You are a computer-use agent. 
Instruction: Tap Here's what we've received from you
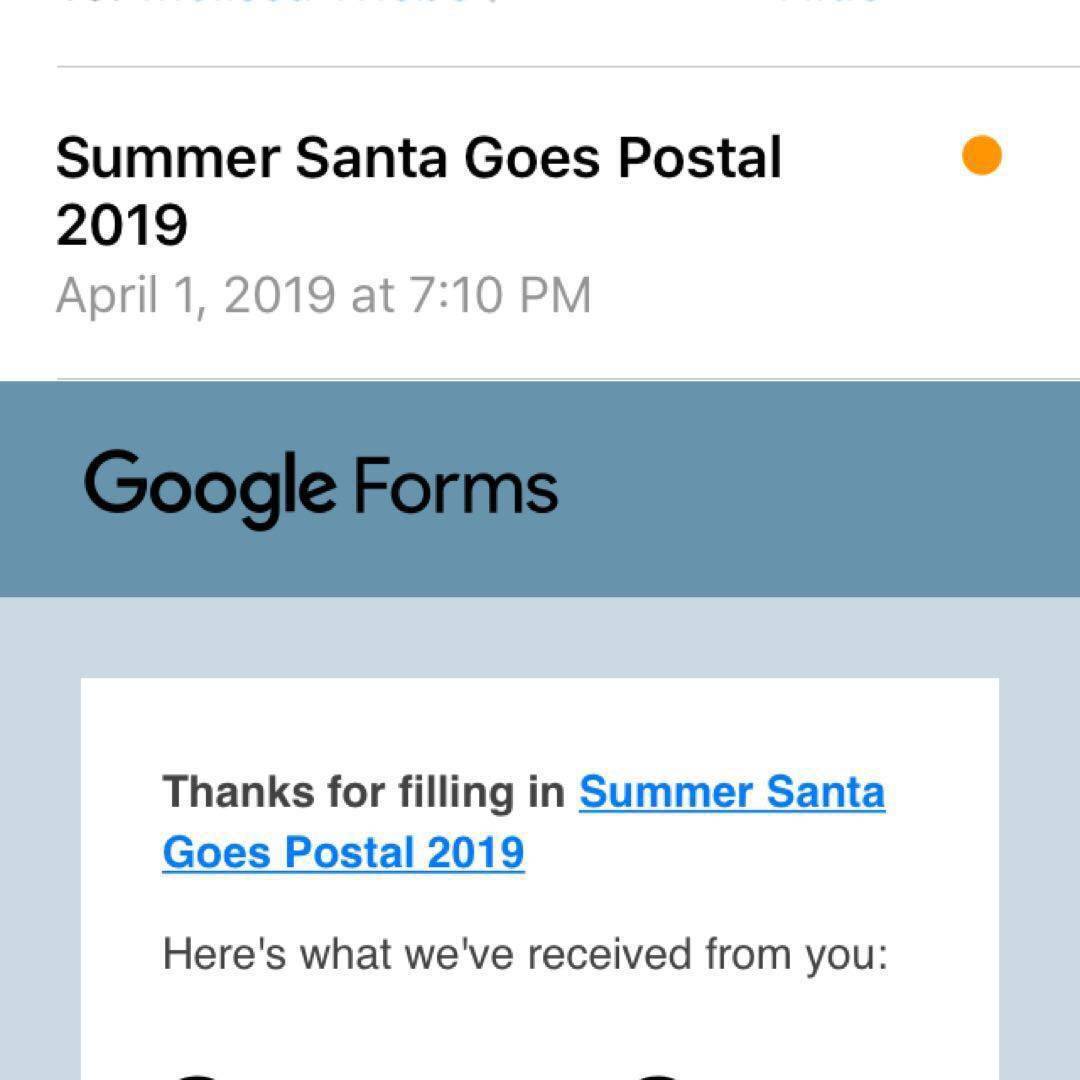pos(525,954)
